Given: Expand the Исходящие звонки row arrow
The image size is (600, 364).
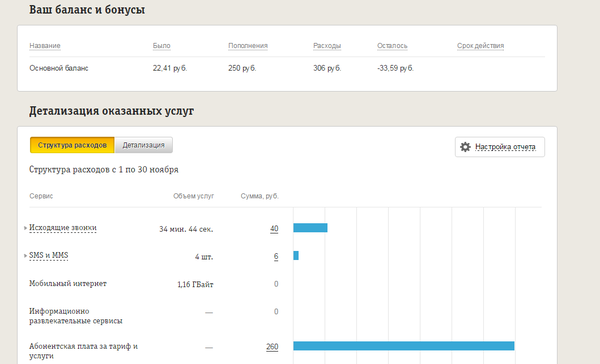Looking at the screenshot, I should click(x=25, y=228).
